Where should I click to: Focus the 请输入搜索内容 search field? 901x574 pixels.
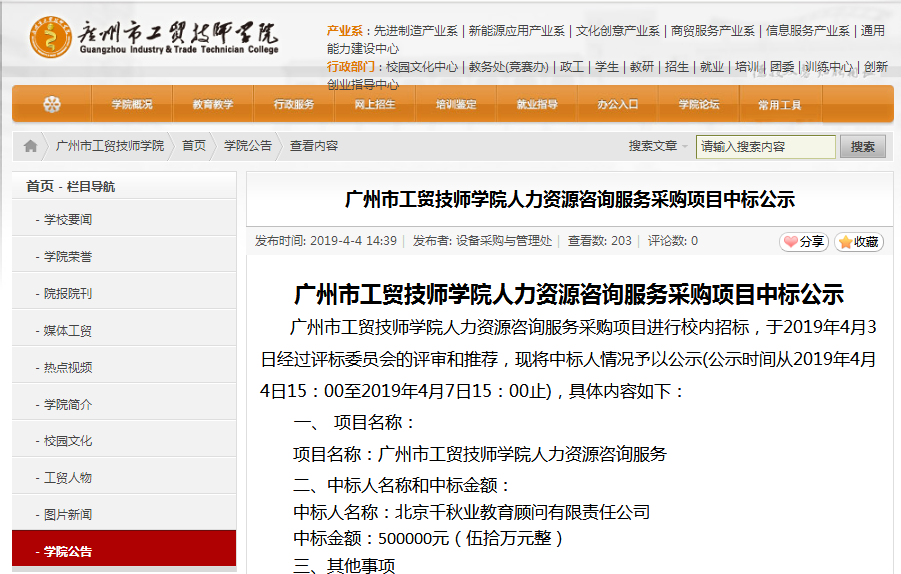coord(765,147)
